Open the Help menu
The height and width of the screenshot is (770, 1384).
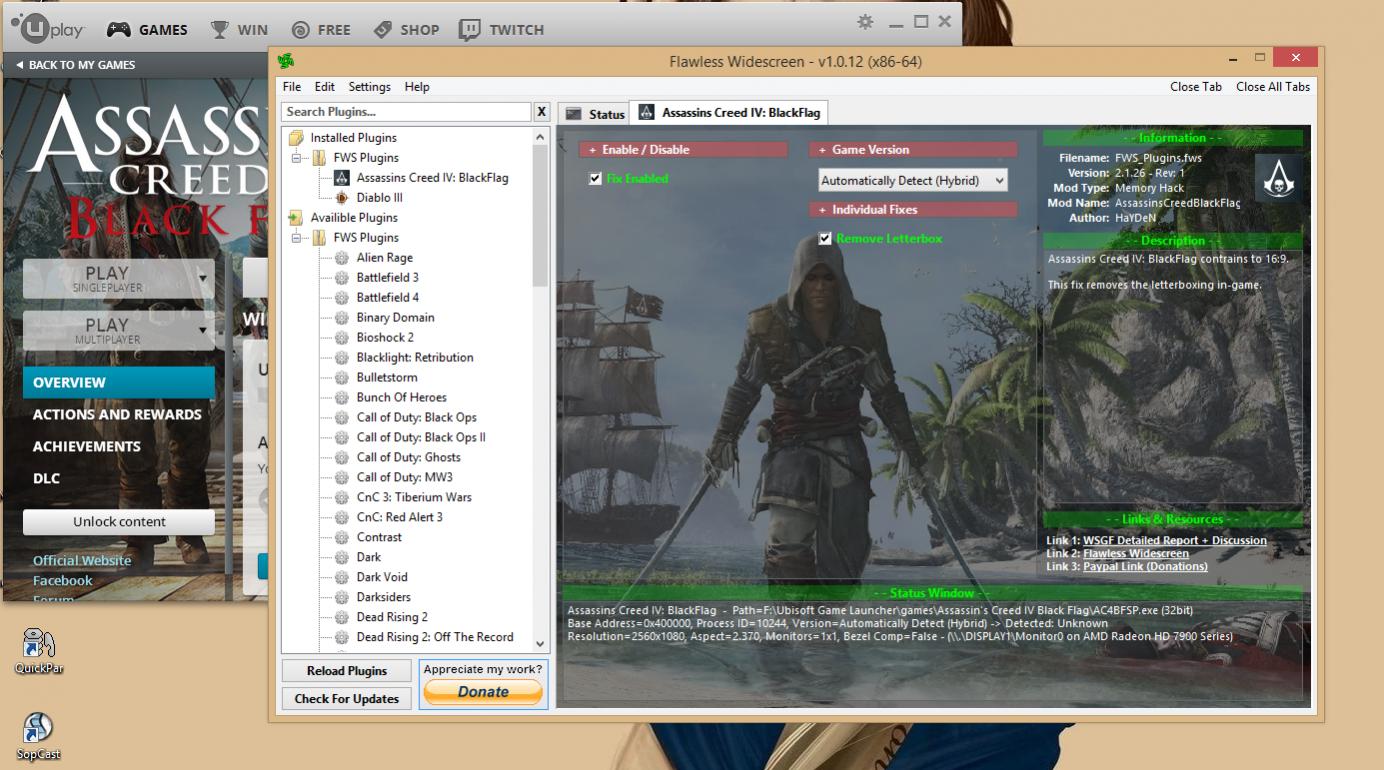417,87
